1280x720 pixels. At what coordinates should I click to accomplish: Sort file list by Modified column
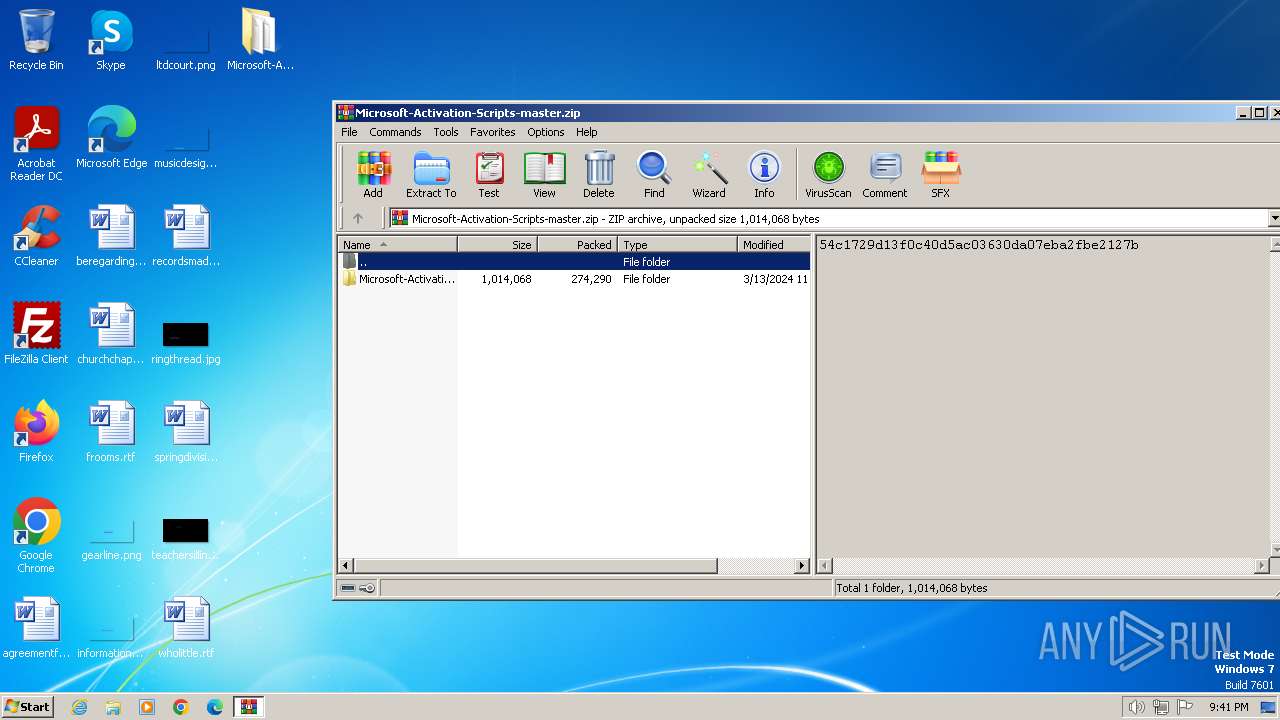click(x=773, y=244)
